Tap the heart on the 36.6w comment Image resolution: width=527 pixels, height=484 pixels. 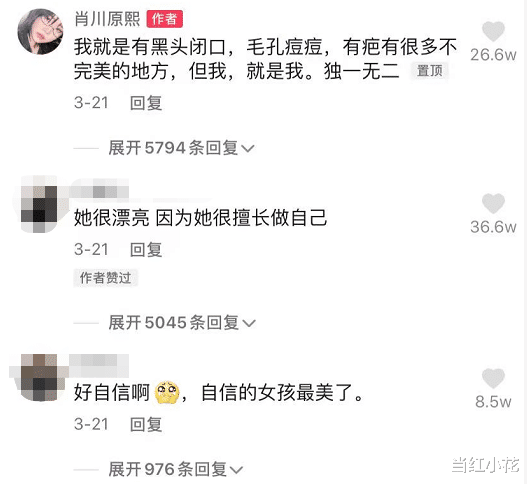click(493, 203)
